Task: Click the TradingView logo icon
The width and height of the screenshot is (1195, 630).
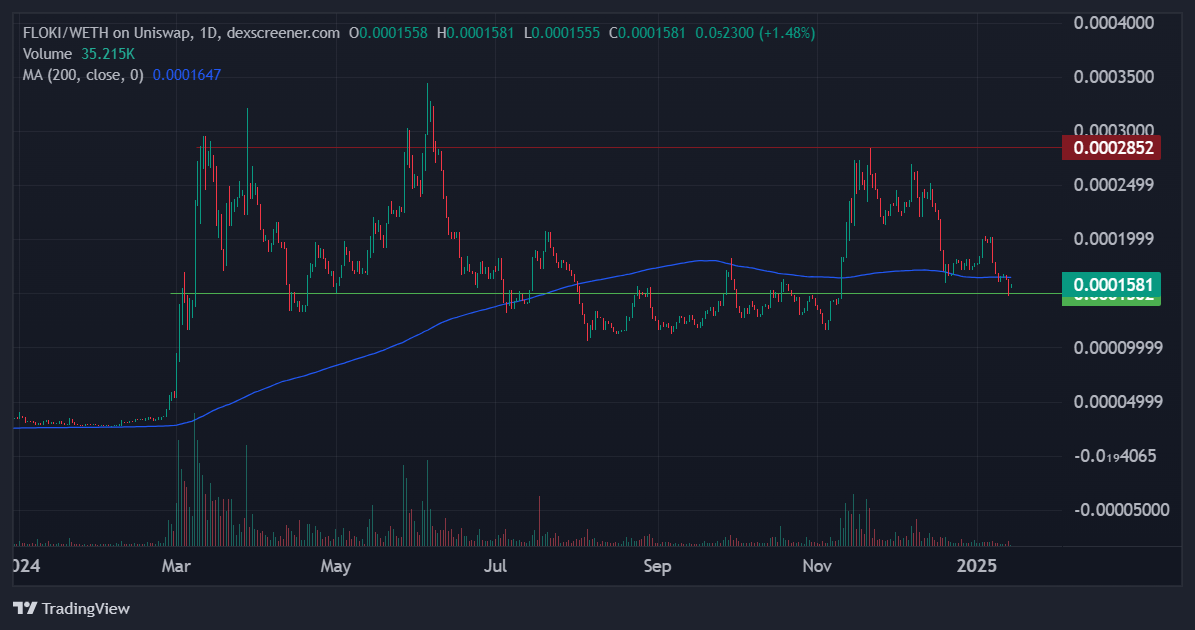Action: pyautogui.click(x=25, y=608)
